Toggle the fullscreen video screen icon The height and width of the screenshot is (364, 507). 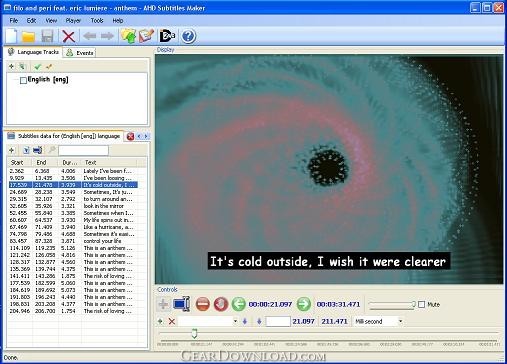(182, 304)
